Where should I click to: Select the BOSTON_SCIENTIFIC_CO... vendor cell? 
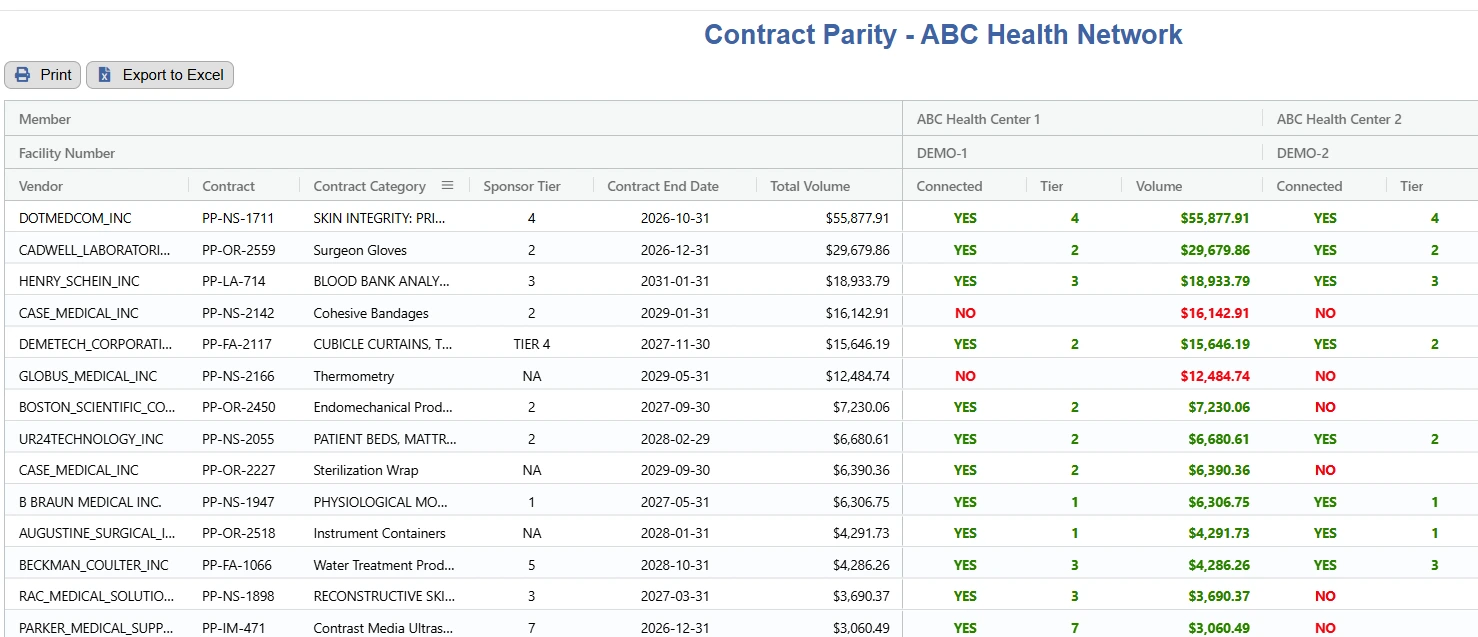[97, 407]
